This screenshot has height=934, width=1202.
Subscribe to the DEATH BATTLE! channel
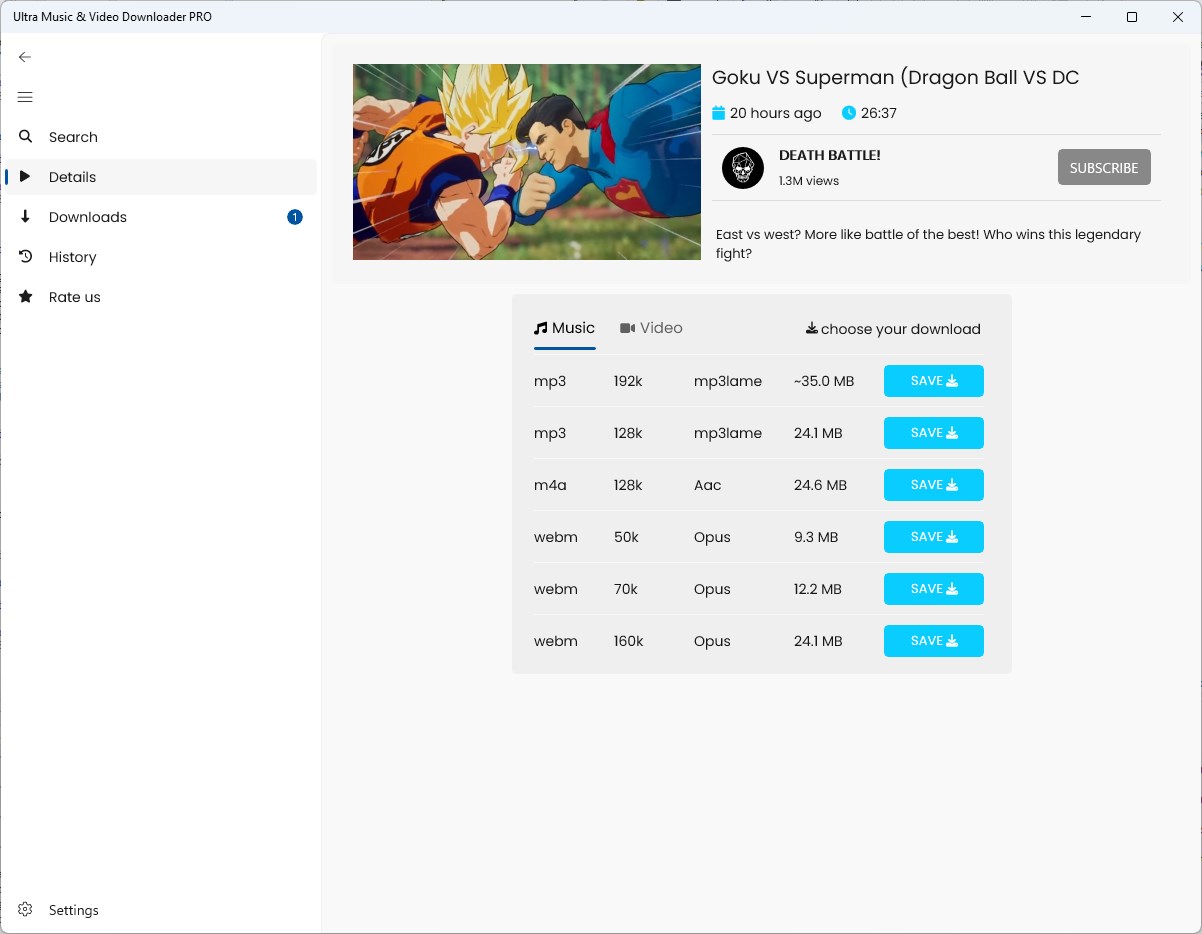(x=1104, y=168)
